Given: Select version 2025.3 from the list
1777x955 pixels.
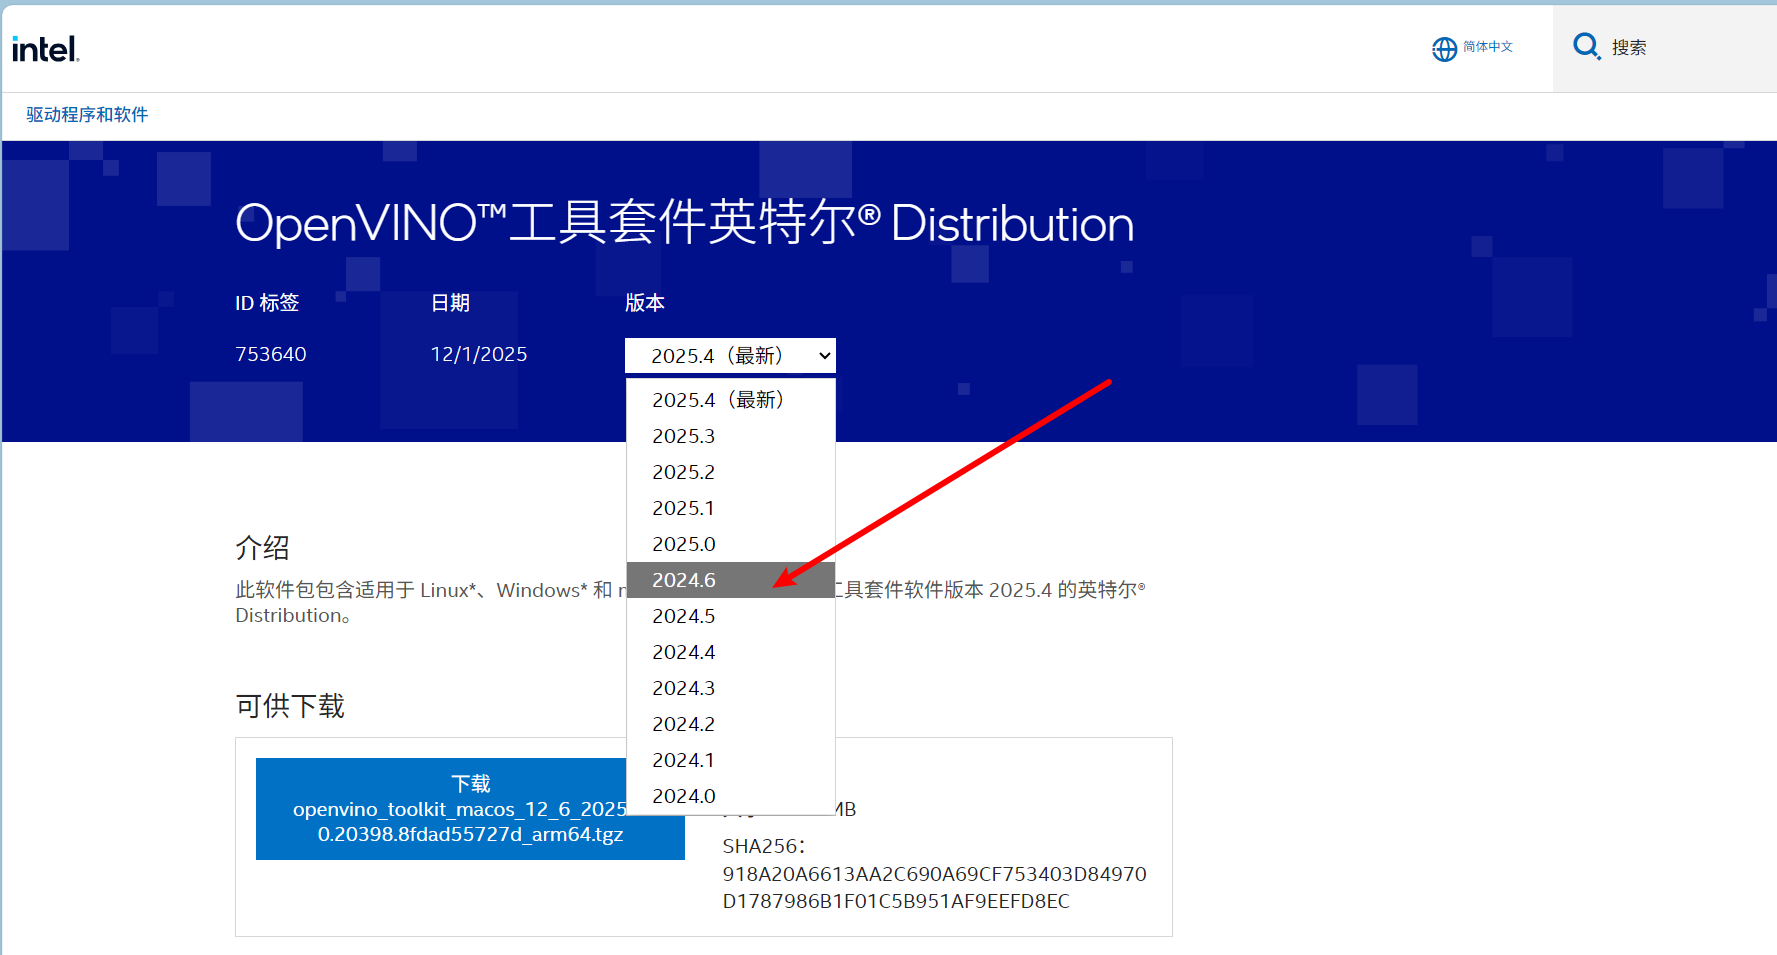Looking at the screenshot, I should (x=731, y=436).
